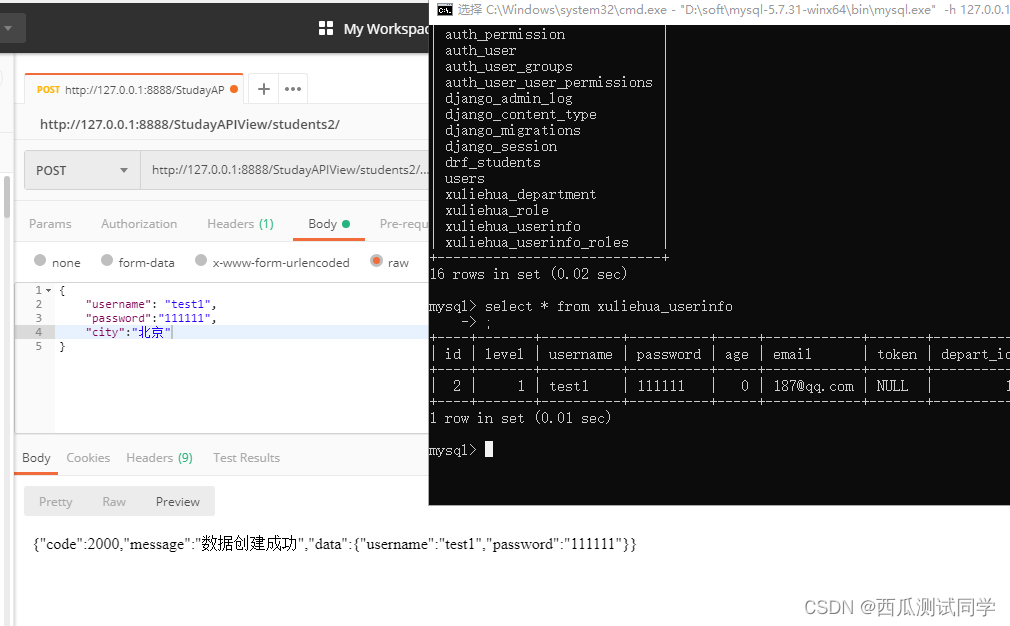Click the My Workspace grid icon

point(326,28)
